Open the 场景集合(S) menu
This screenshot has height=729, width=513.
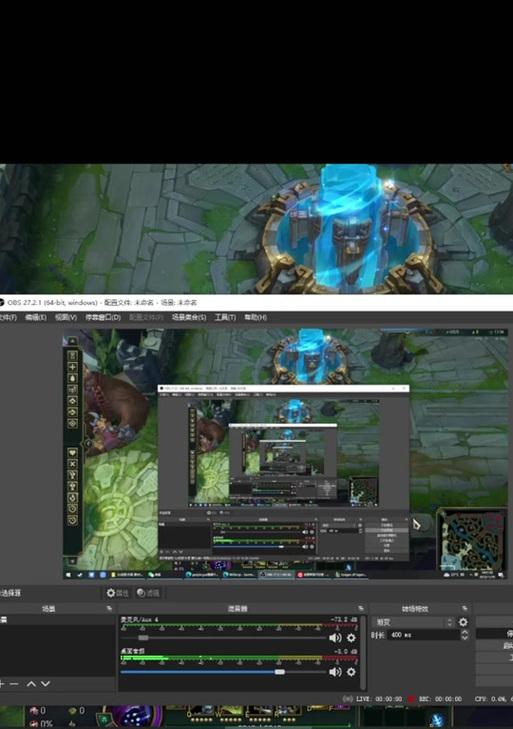(189, 317)
